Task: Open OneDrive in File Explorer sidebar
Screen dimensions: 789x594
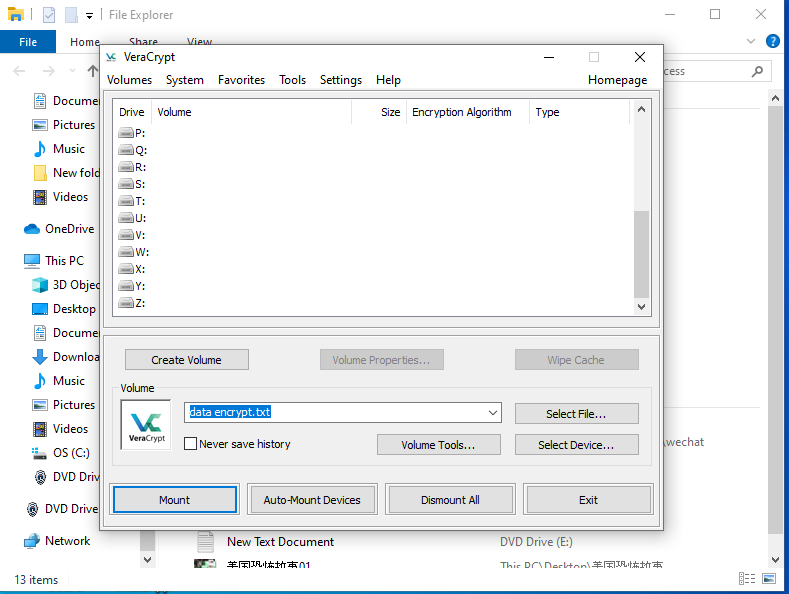Action: coord(59,229)
